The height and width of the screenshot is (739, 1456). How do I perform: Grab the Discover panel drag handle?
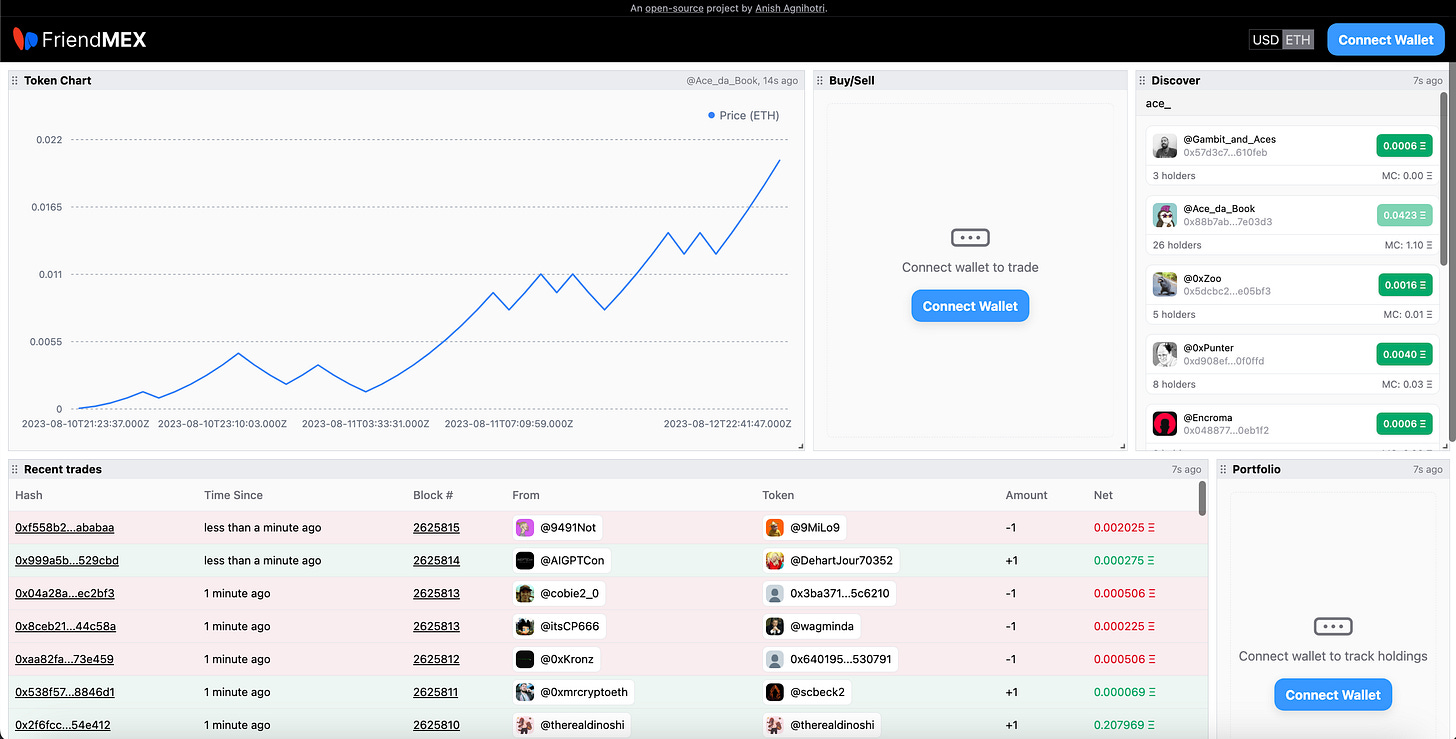[1142, 80]
